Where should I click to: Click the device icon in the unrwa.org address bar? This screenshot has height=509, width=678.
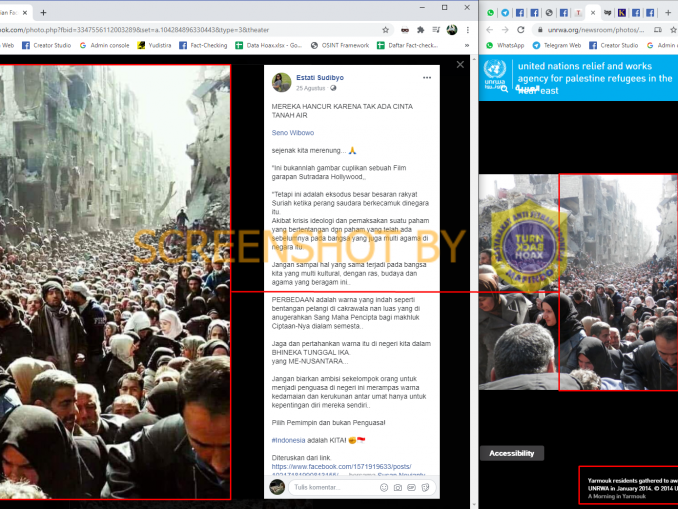(658, 30)
